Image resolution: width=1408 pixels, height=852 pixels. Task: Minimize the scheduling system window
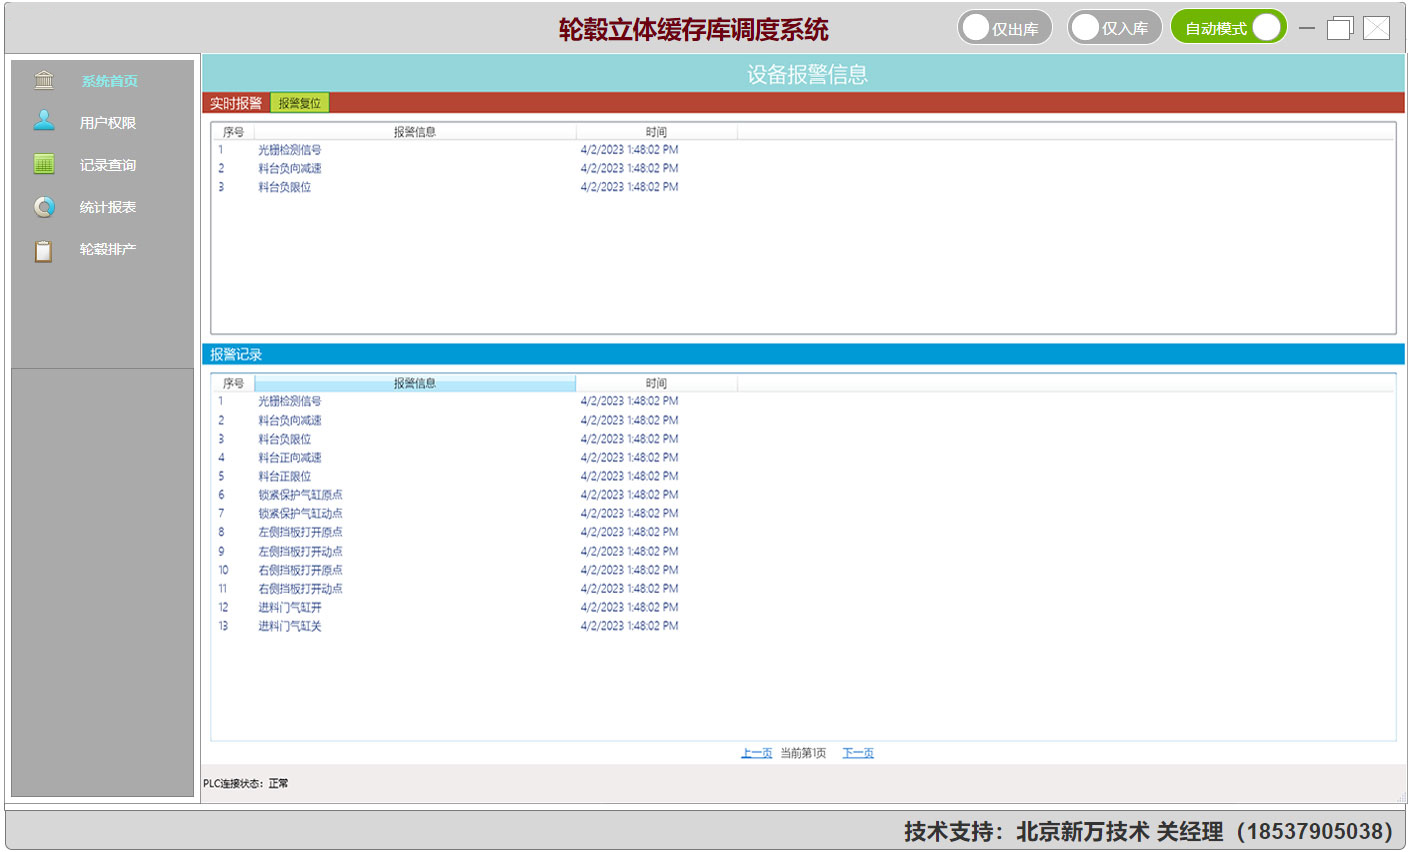click(x=1306, y=28)
